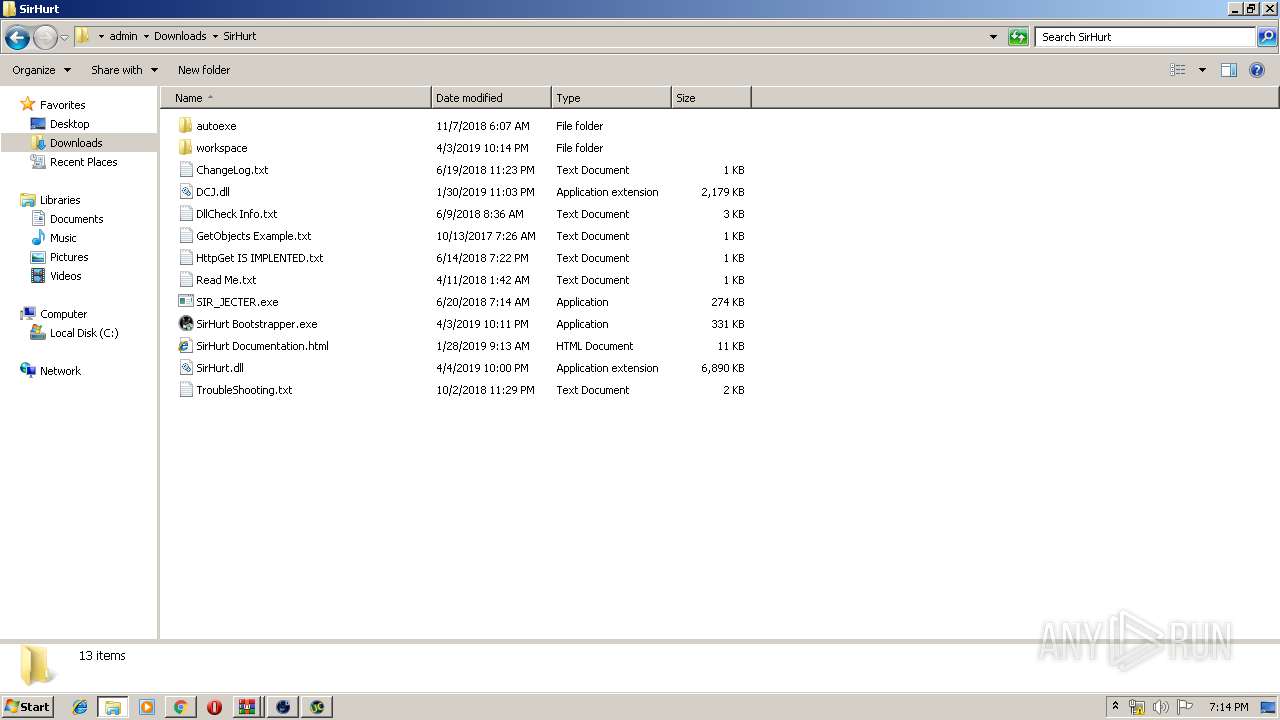The height and width of the screenshot is (720, 1280).
Task: Click the Action Center flag icon
Action: point(1185,707)
